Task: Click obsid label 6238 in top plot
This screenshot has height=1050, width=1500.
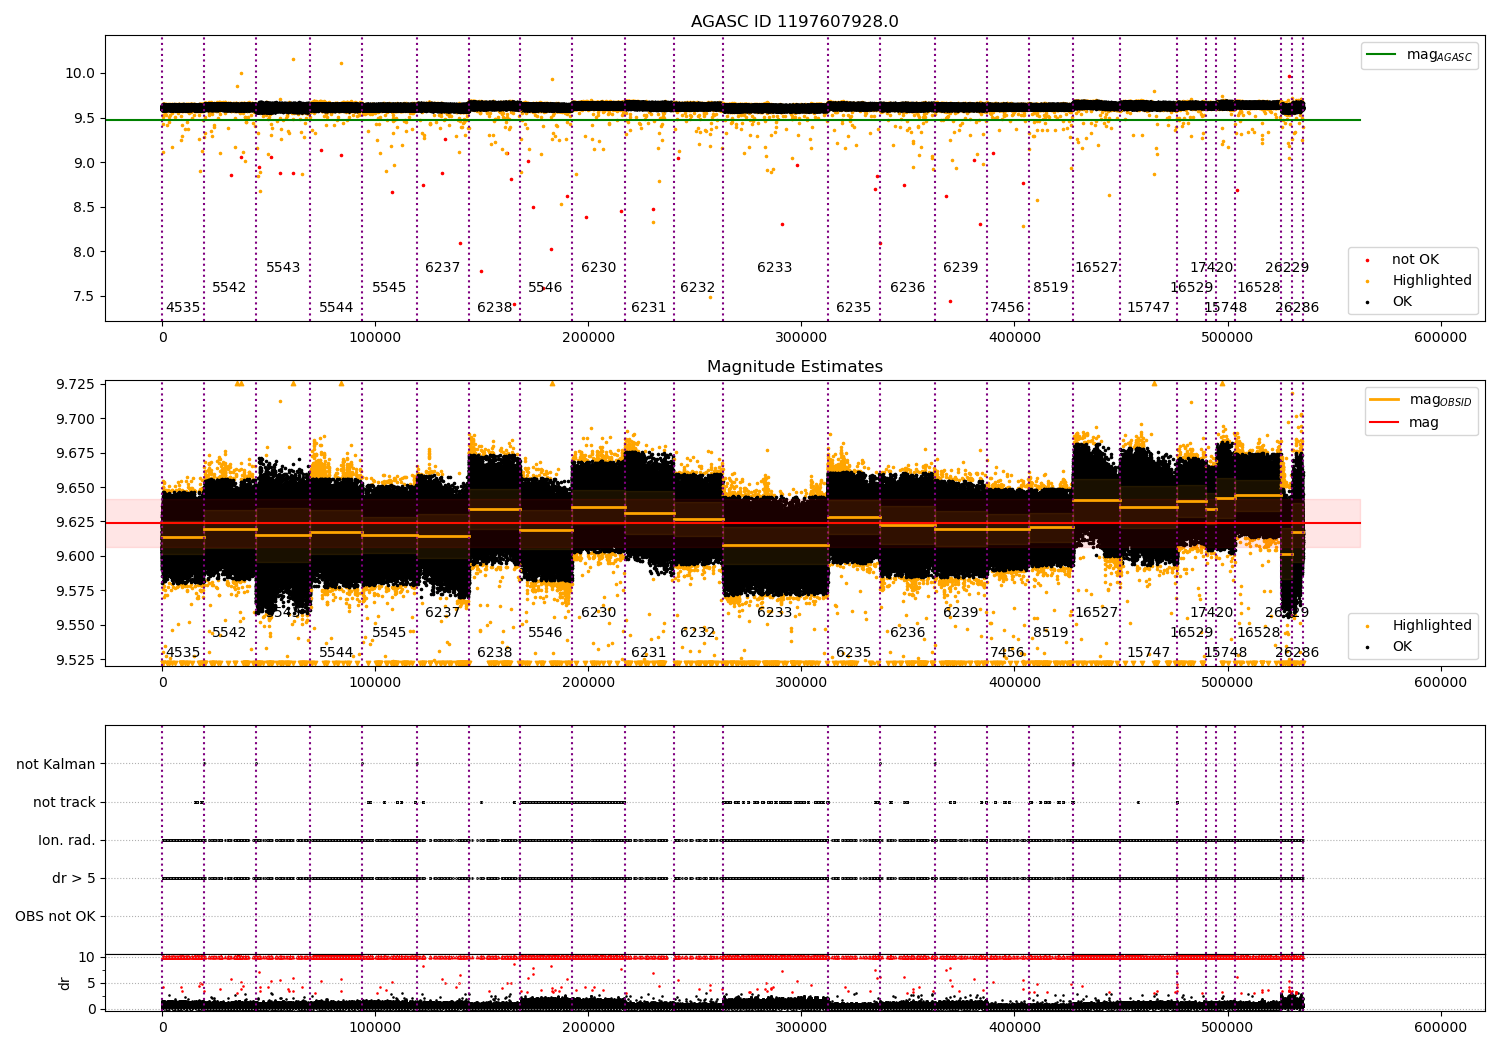Action: (x=495, y=308)
